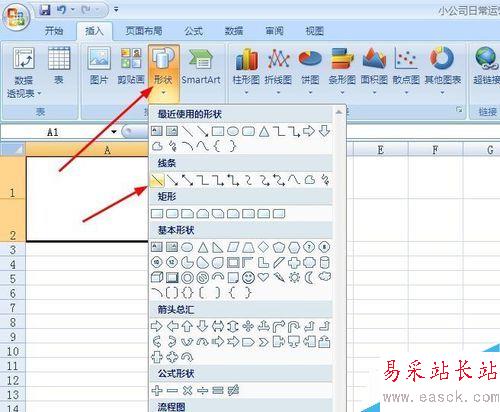Select row 10 header
This screenshot has width=500, height=412.
click(12, 351)
